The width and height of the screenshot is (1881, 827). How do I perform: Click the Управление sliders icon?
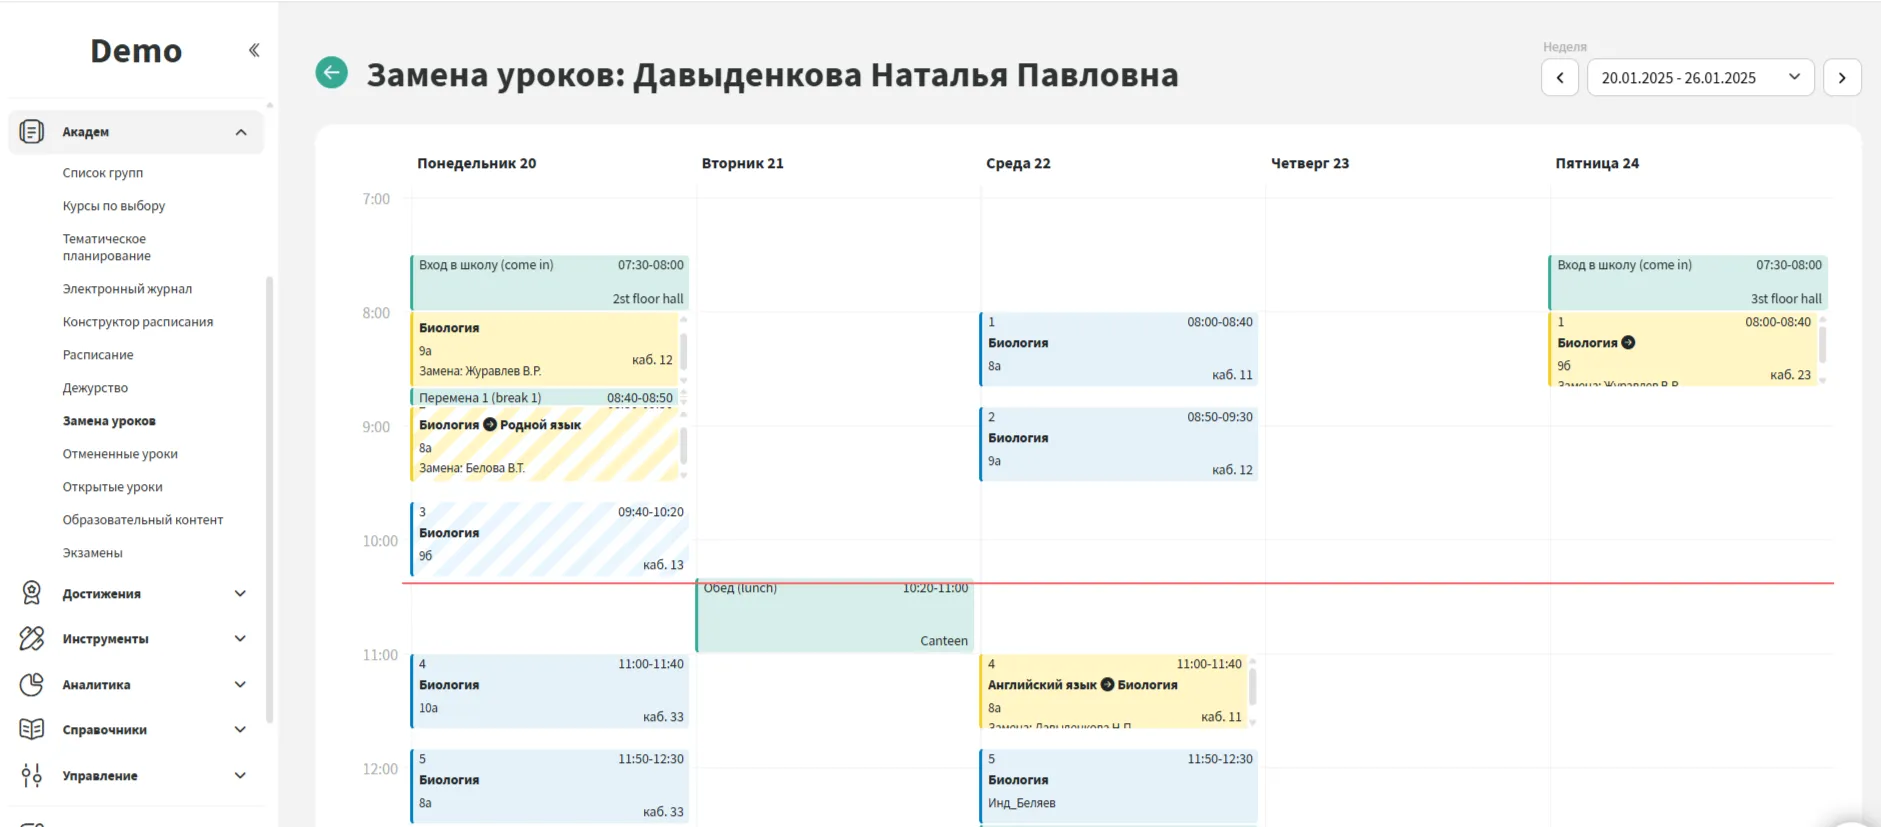[x=32, y=775]
